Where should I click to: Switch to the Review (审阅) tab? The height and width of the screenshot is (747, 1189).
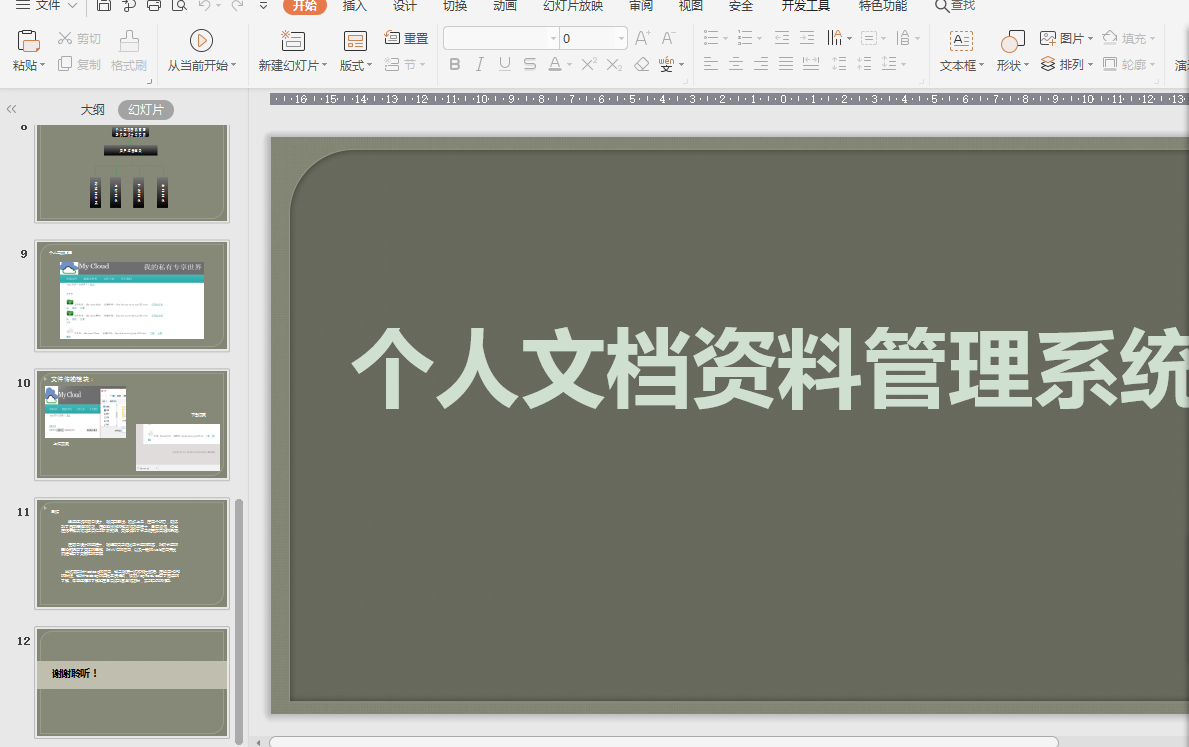click(x=641, y=5)
